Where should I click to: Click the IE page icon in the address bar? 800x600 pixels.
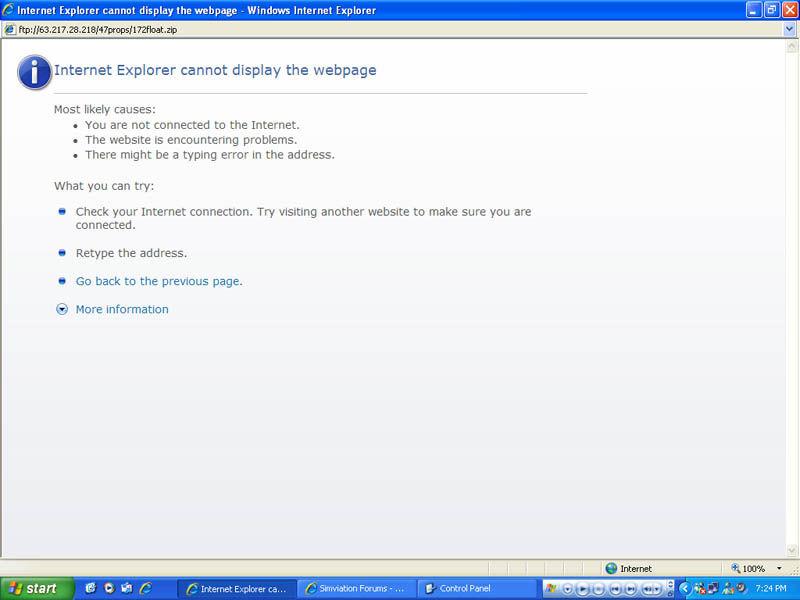(9, 30)
